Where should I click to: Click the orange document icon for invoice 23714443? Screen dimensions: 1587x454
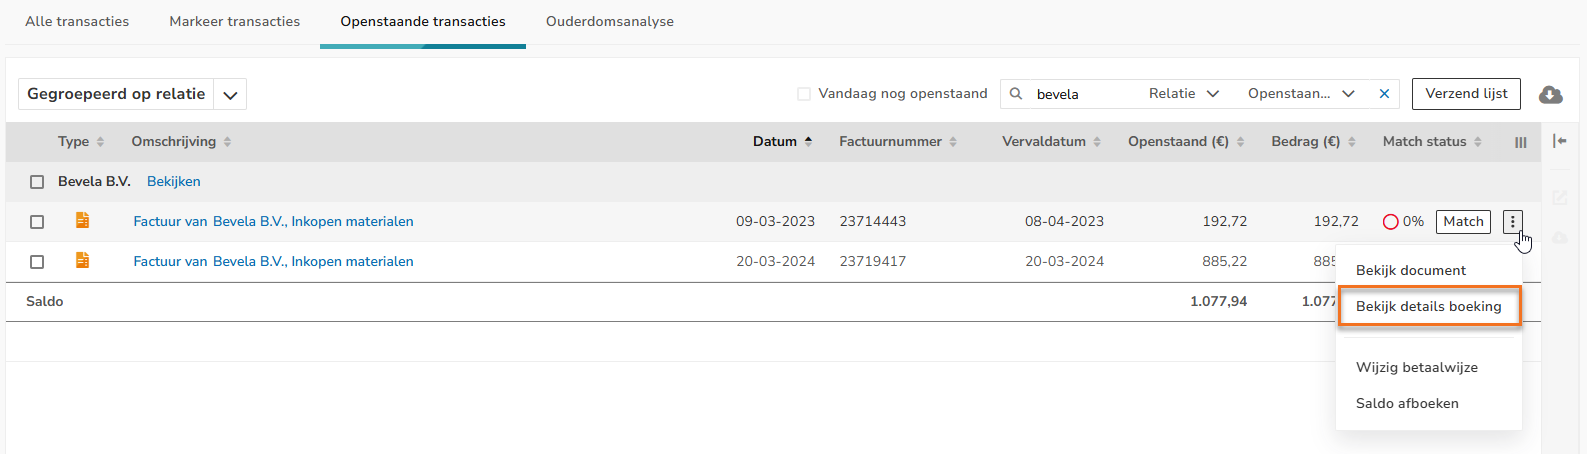[x=83, y=220]
